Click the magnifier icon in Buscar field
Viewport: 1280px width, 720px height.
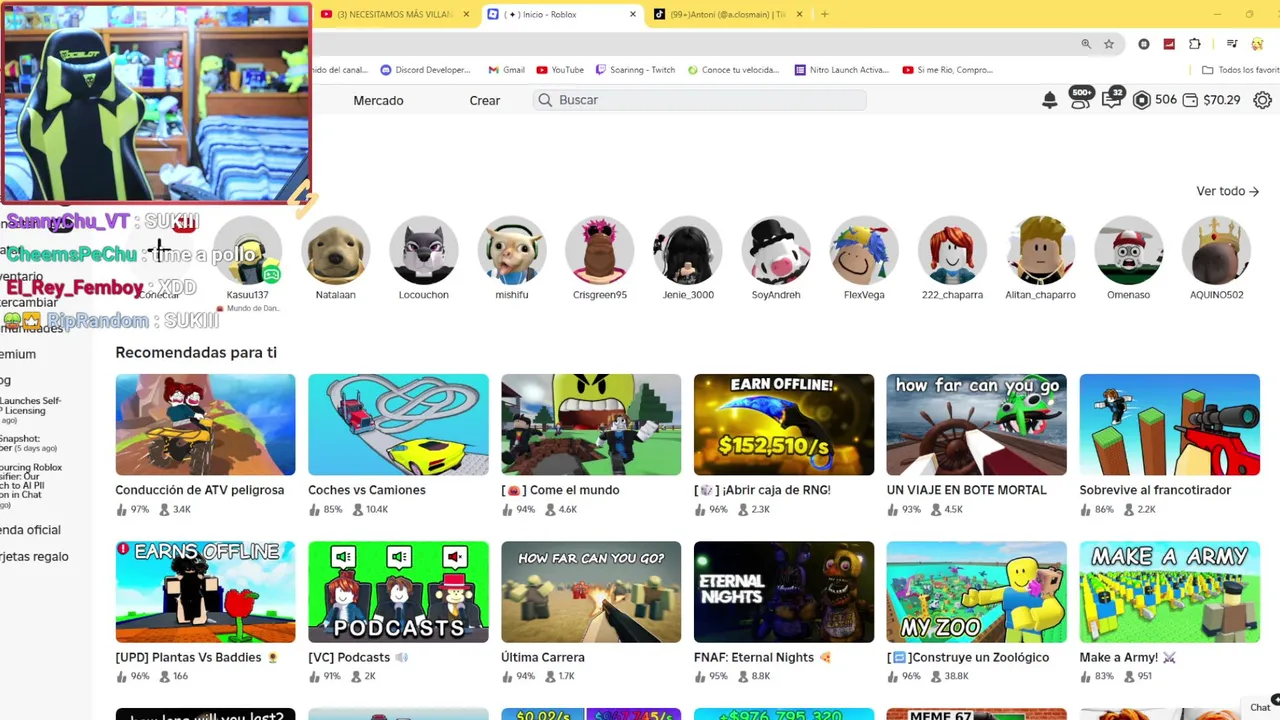(x=545, y=100)
